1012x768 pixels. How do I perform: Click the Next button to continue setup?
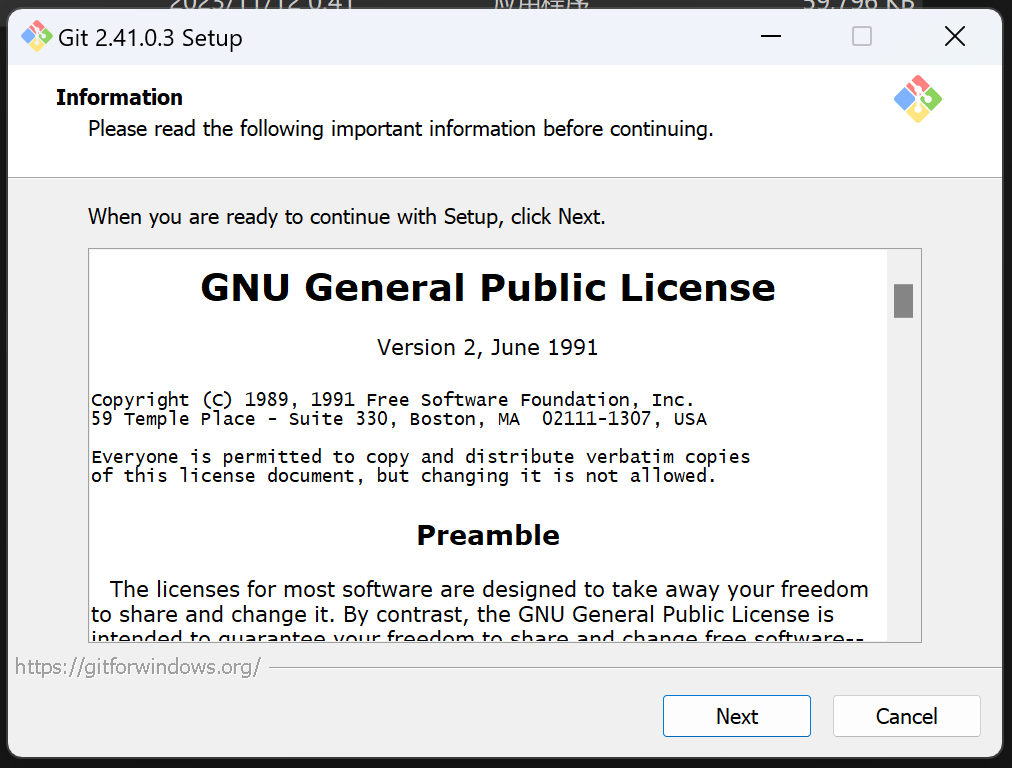tap(736, 716)
